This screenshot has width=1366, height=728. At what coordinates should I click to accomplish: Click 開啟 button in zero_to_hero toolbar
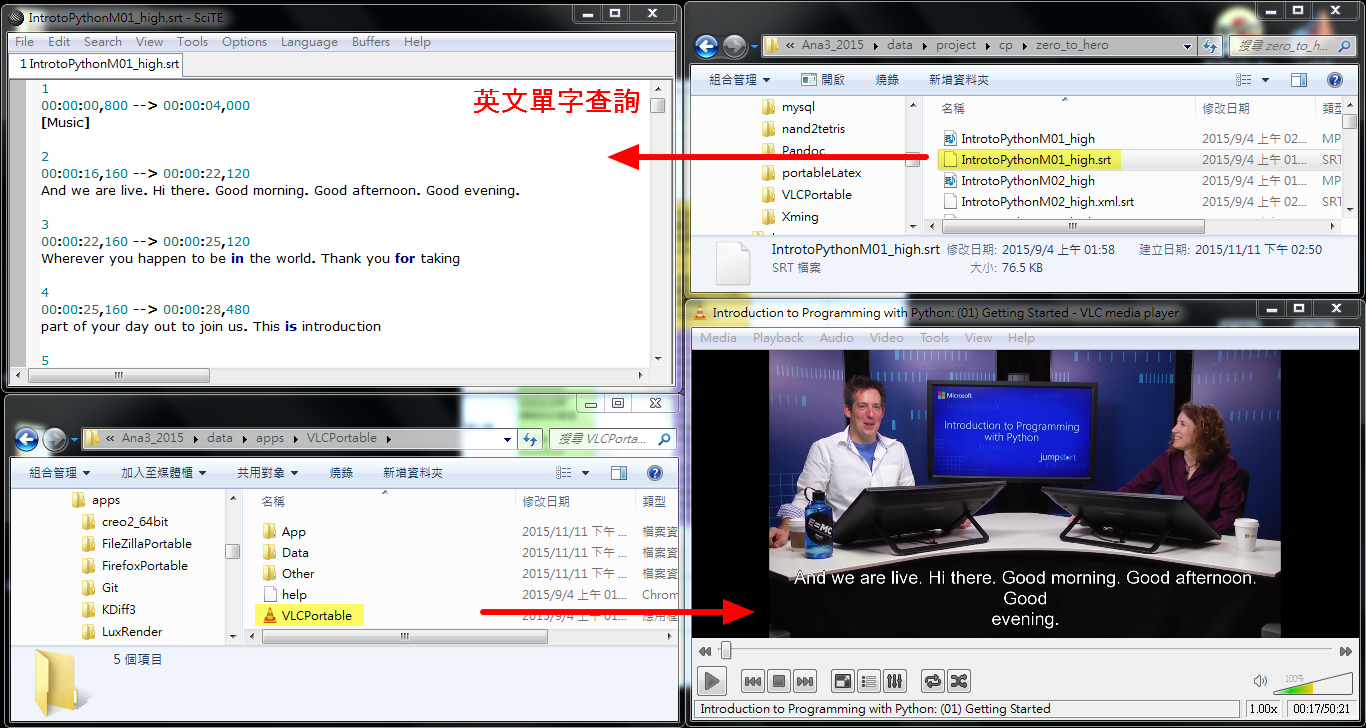(823, 80)
